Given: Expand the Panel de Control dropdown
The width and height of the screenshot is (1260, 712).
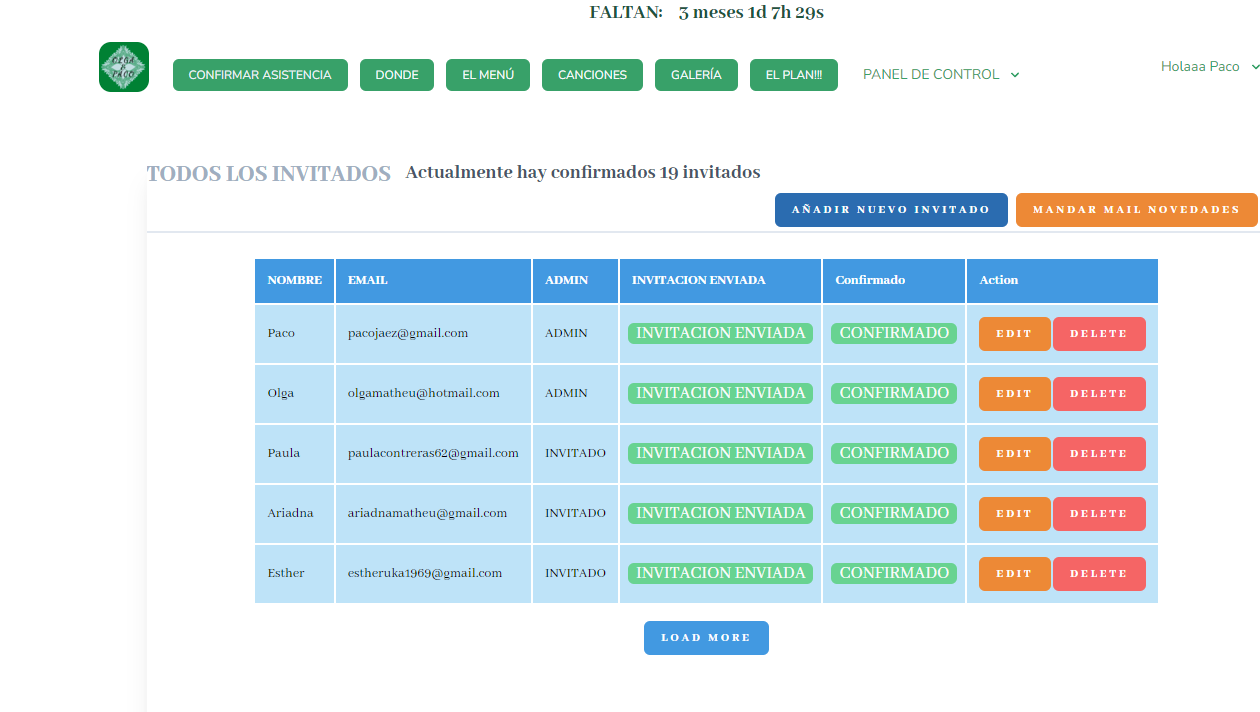Looking at the screenshot, I should tap(940, 75).
